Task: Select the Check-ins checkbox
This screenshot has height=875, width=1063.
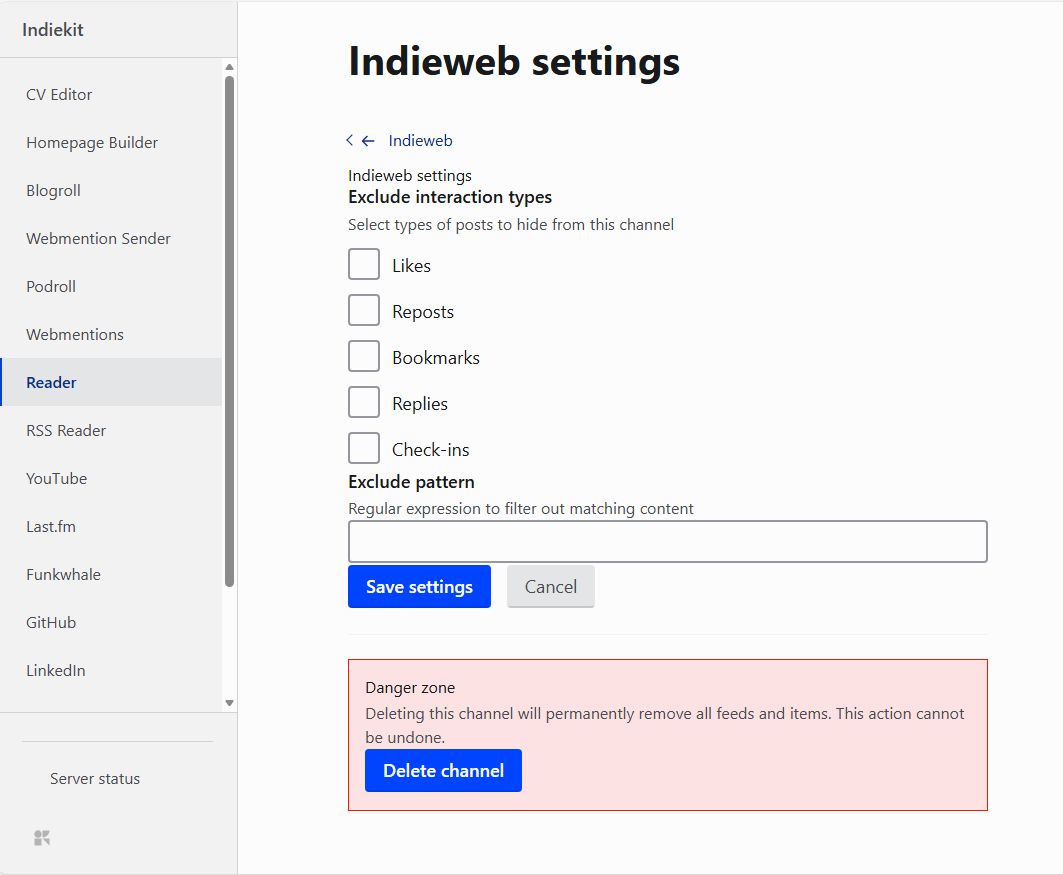Action: pyautogui.click(x=364, y=449)
